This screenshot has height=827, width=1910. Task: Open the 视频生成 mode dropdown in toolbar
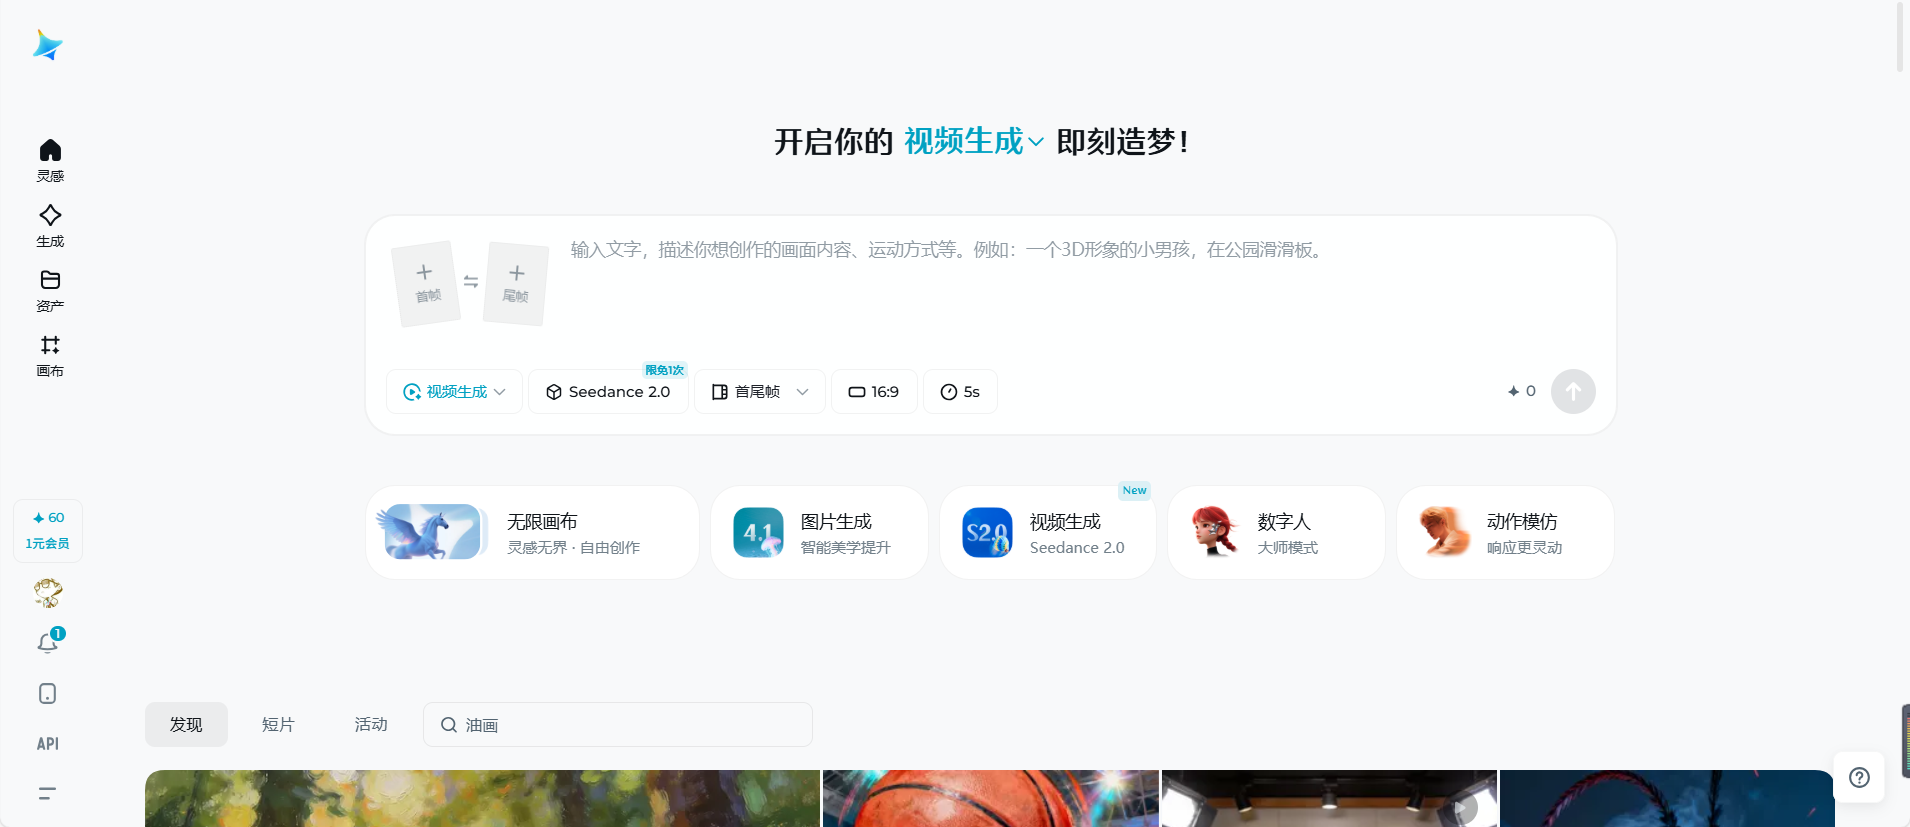[x=454, y=392]
